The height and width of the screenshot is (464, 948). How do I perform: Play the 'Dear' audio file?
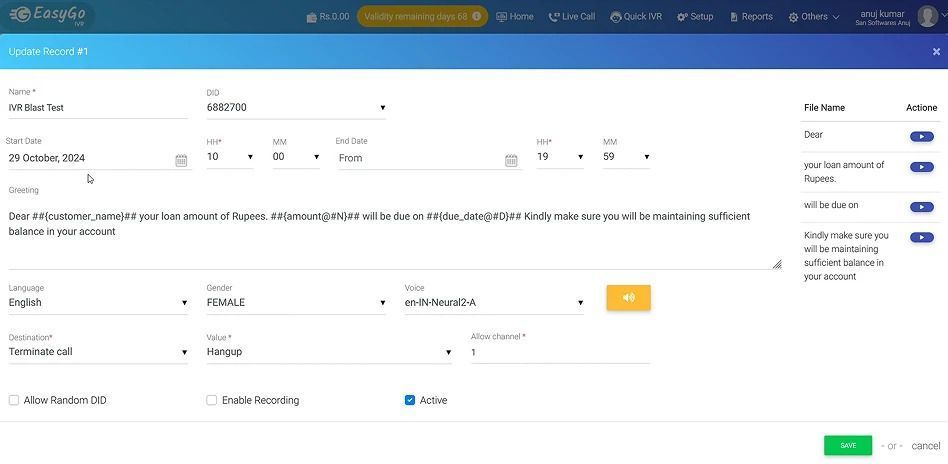click(x=921, y=137)
